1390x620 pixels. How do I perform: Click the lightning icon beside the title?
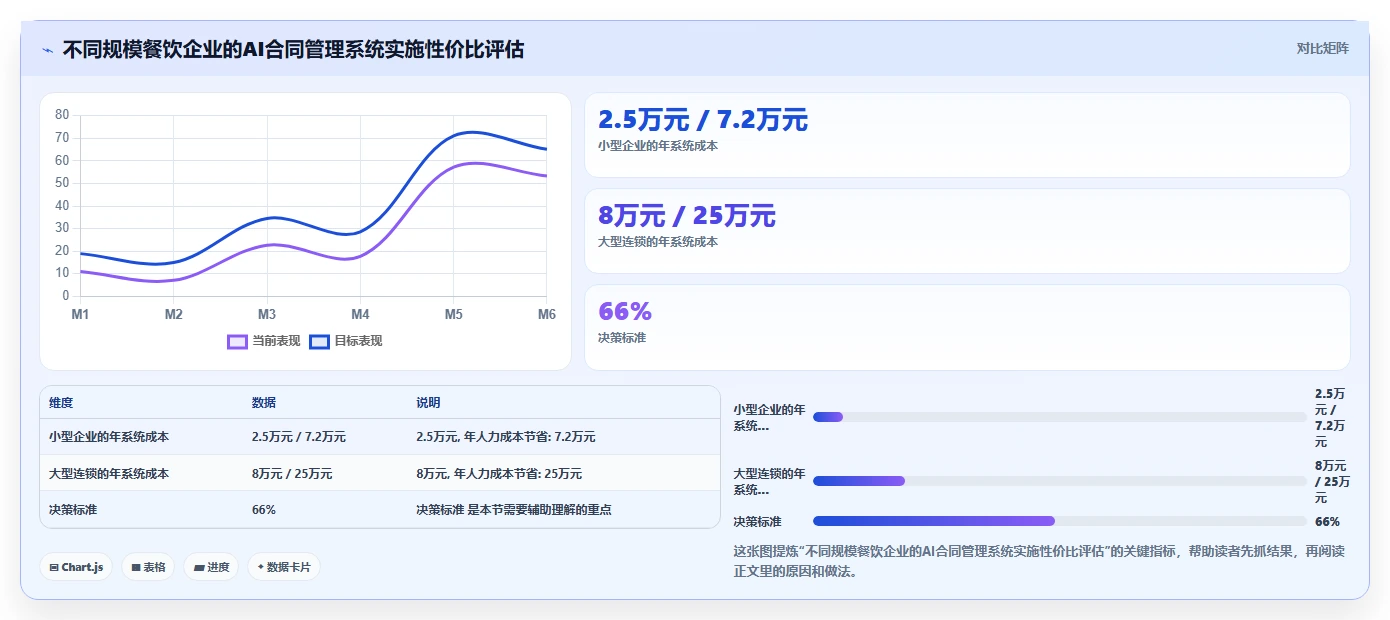point(47,50)
